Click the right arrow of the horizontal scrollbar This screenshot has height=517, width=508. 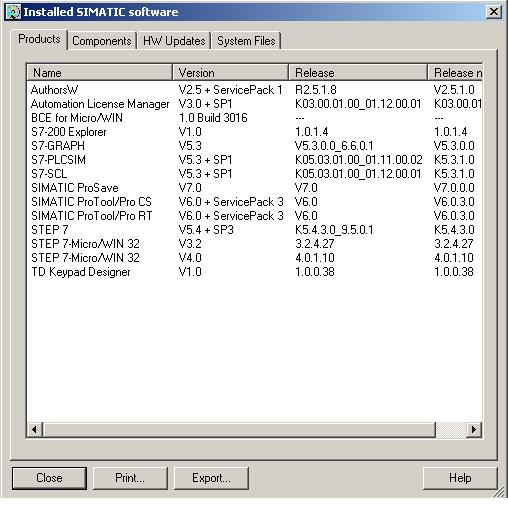click(473, 429)
